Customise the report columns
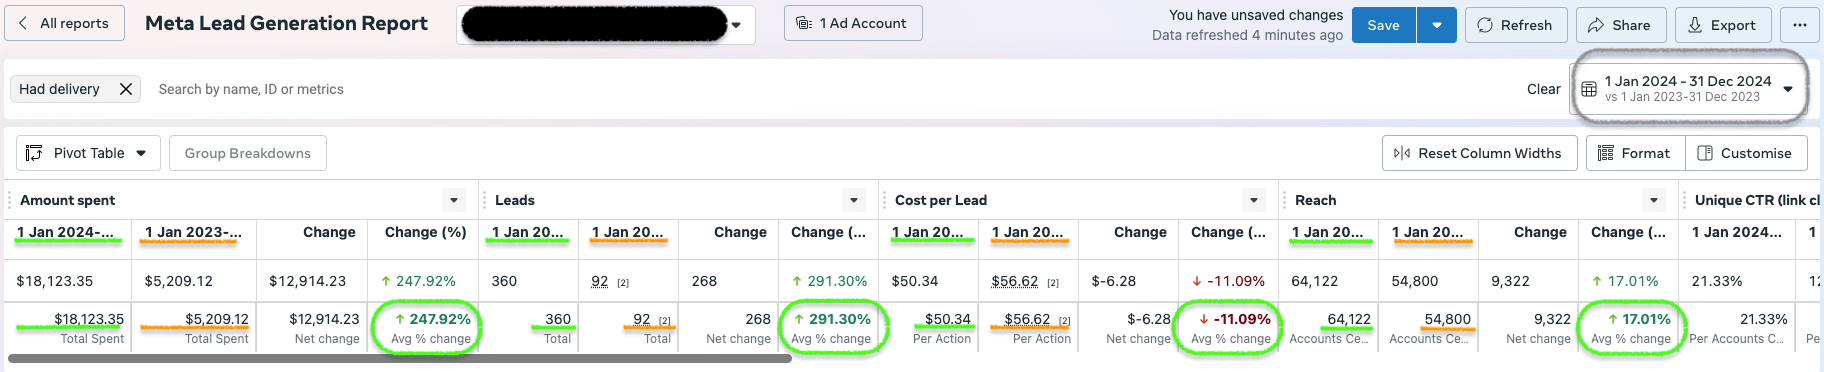 tap(1746, 153)
